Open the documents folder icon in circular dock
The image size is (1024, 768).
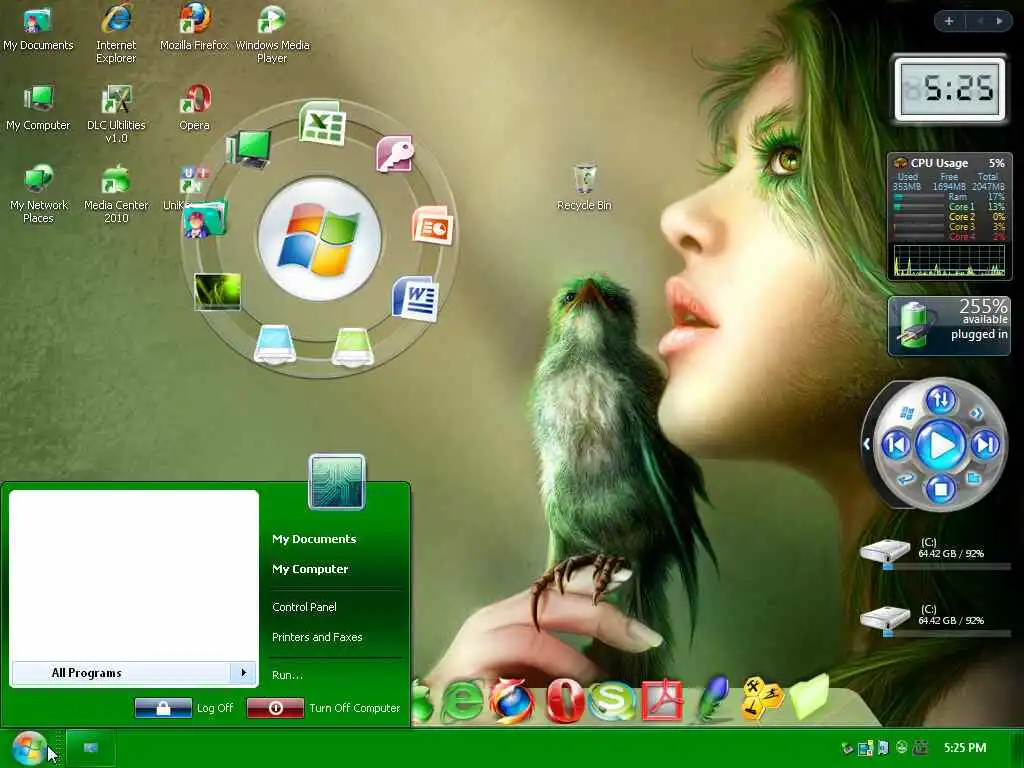205,219
